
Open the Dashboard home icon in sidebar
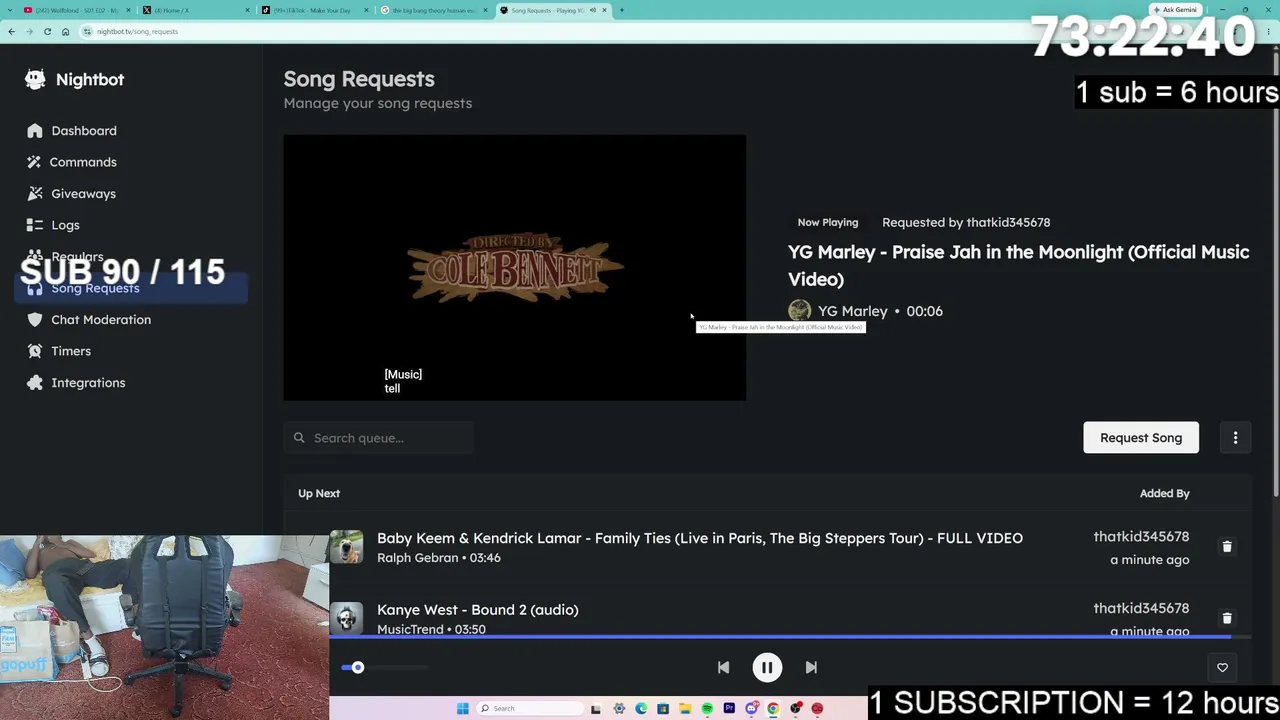pos(35,131)
